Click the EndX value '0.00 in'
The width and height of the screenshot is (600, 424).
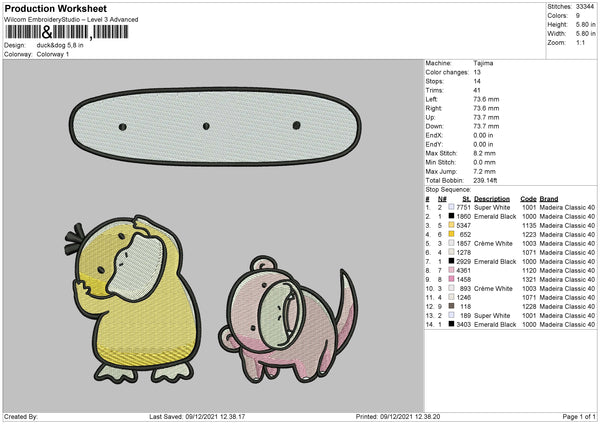[x=483, y=135]
